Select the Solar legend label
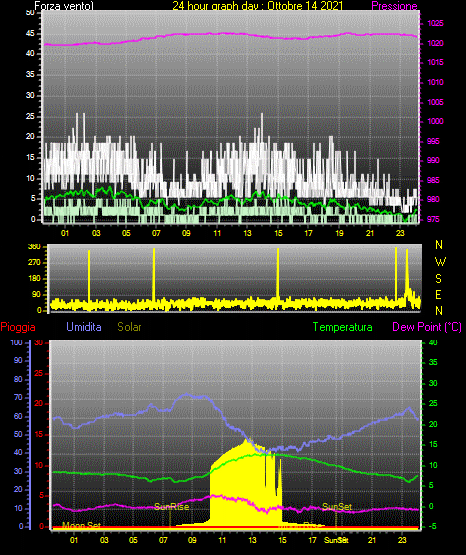 click(129, 327)
